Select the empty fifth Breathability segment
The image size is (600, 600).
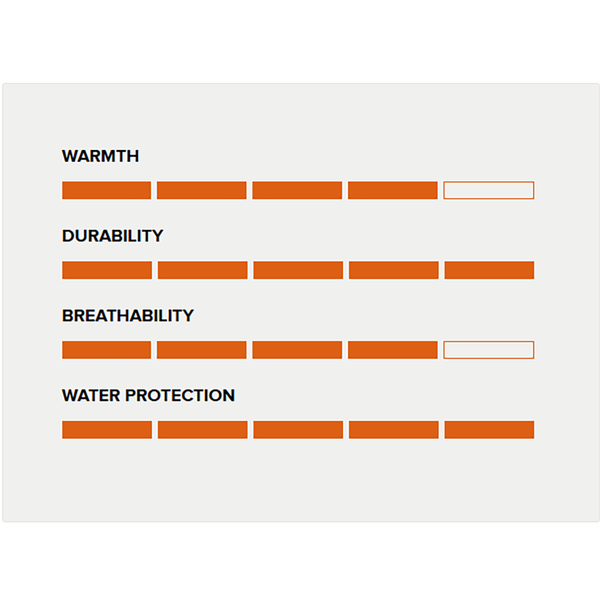489,350
